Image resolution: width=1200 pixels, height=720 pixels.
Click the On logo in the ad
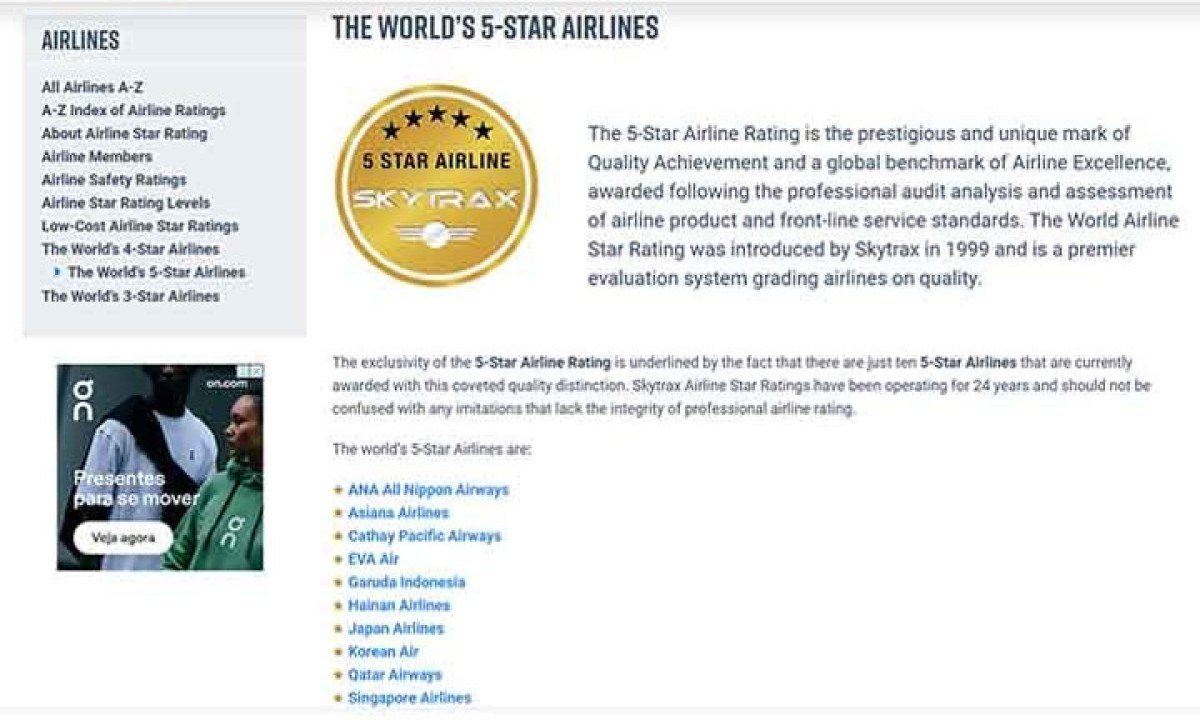(x=84, y=398)
